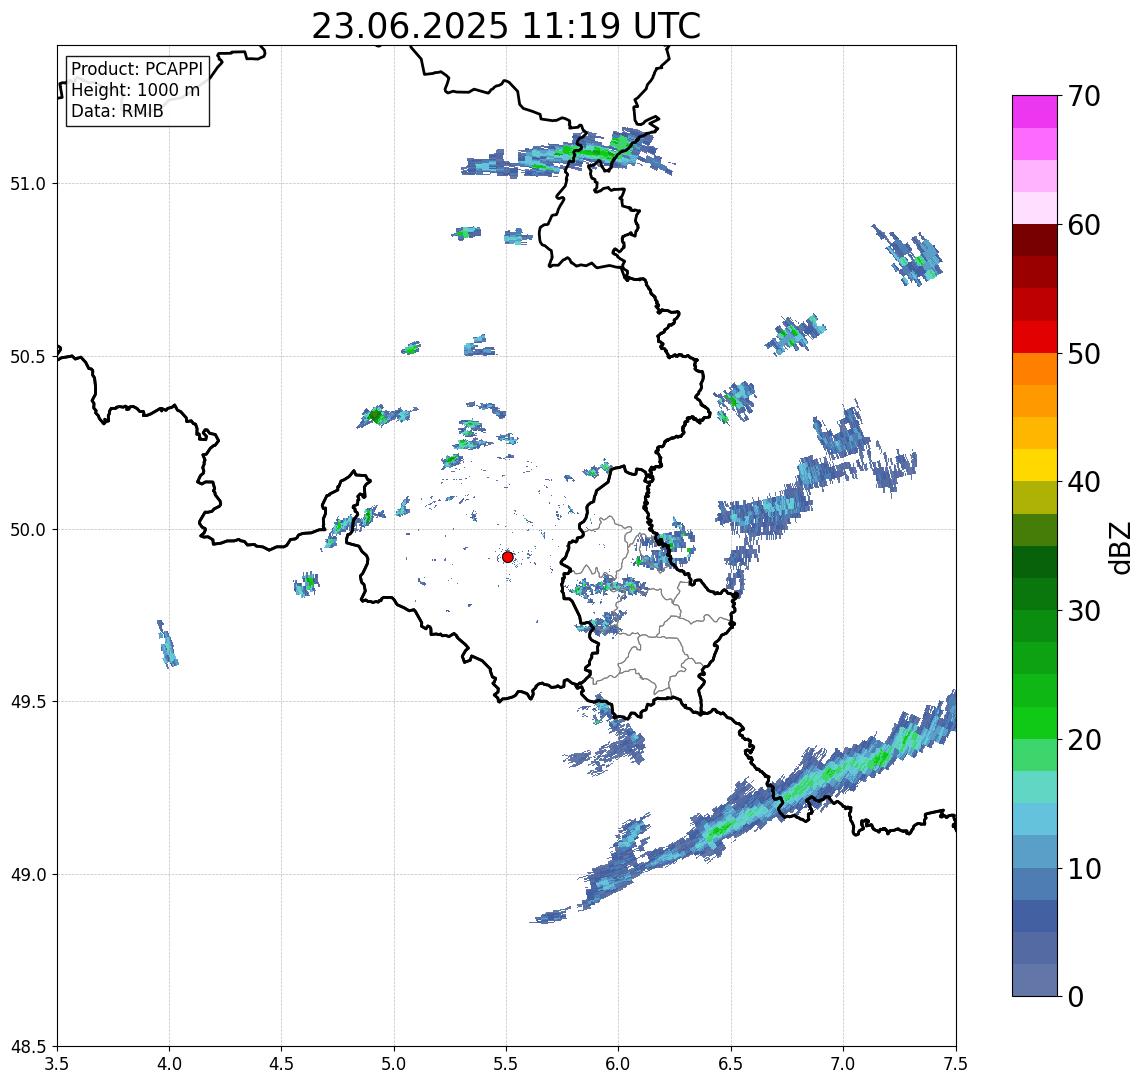Click the magenta swatch at top of colorbar
1145x1084 pixels.
point(1035,112)
